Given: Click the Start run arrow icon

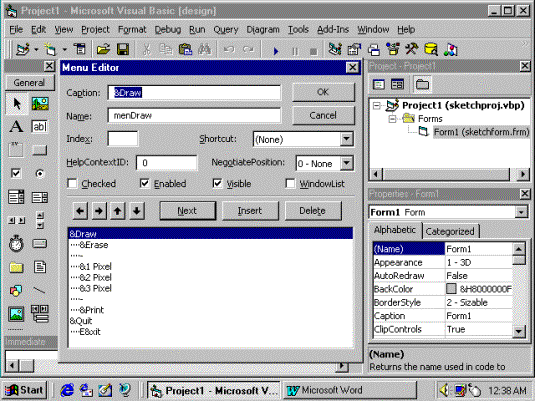Looking at the screenshot, I should tap(276, 51).
